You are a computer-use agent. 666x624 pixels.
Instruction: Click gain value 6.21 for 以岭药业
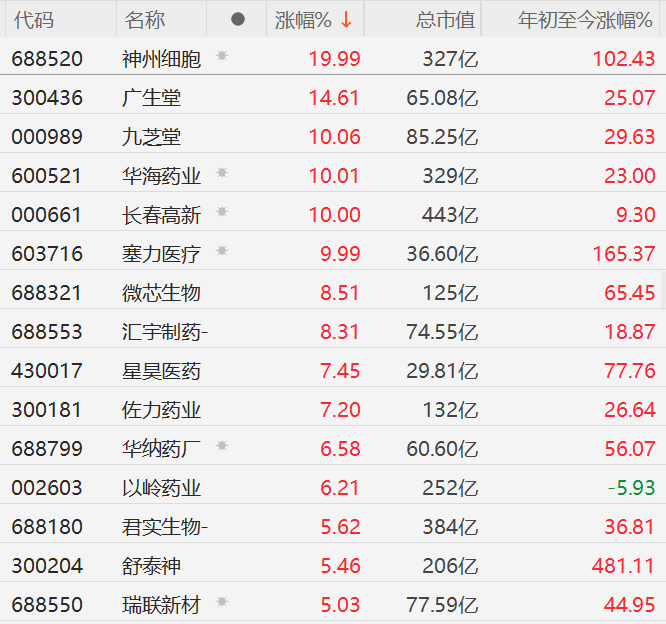[340, 488]
